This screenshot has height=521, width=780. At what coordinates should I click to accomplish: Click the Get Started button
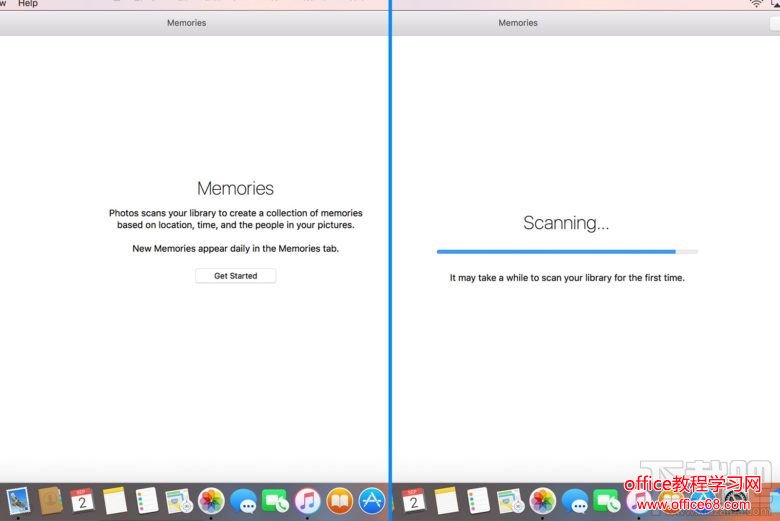[x=235, y=276]
